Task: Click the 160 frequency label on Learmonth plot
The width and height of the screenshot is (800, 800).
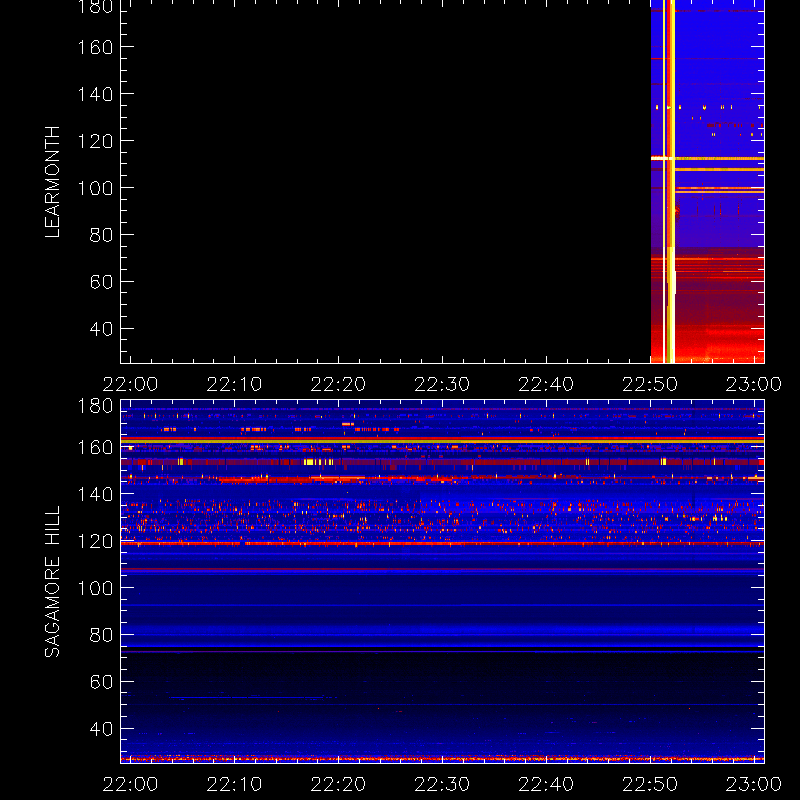Action: click(95, 47)
